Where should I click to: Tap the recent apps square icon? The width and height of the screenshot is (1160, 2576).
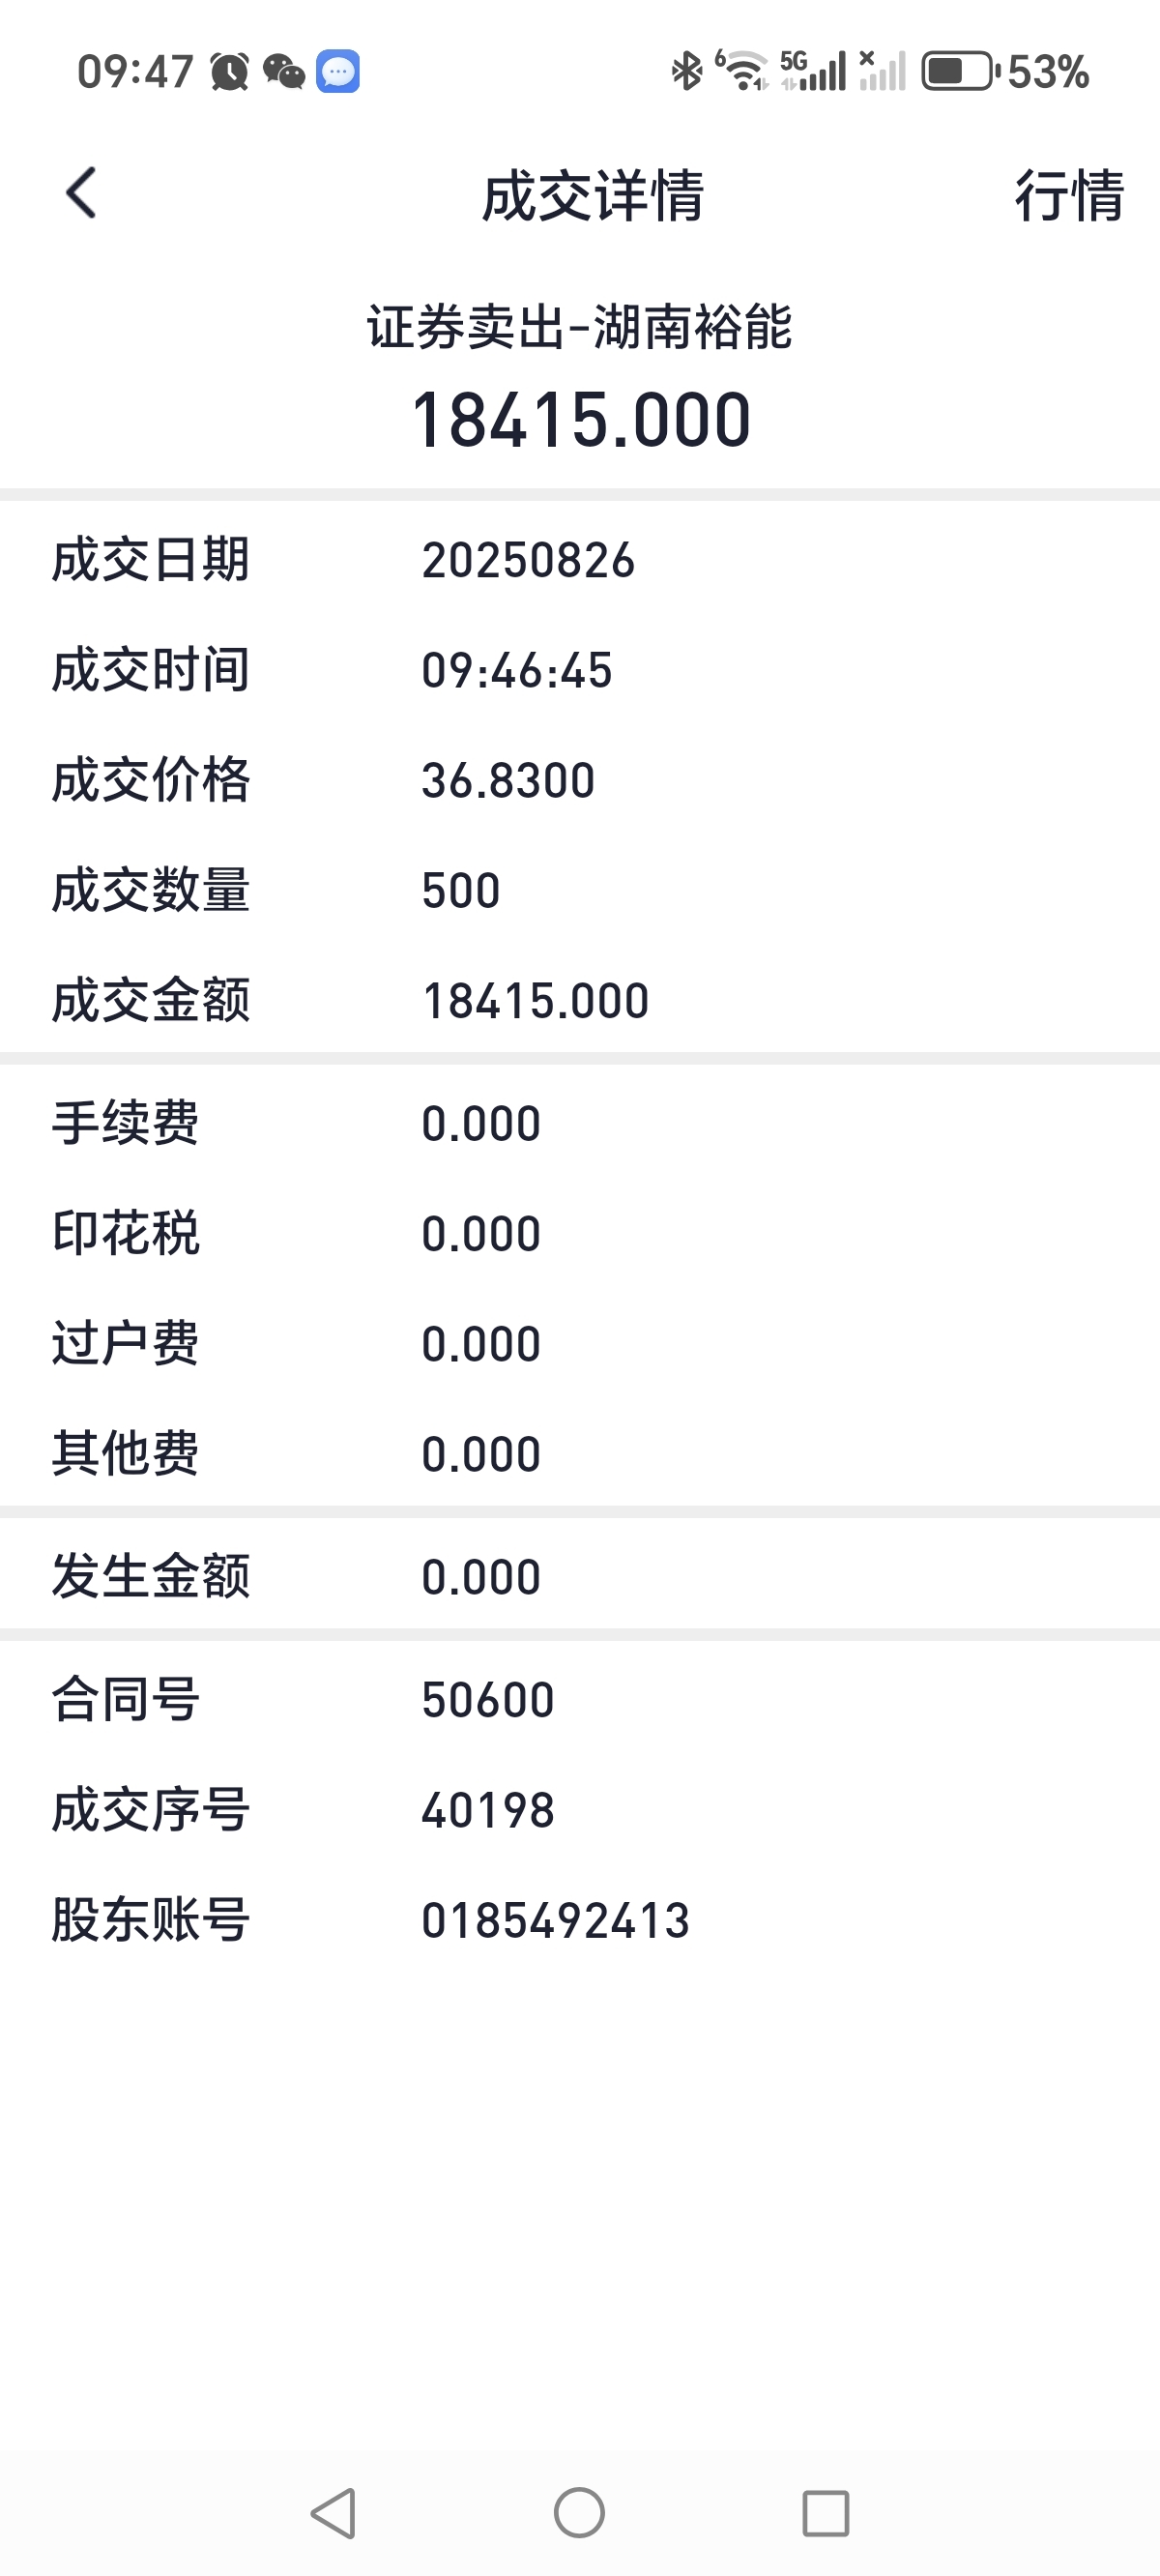[826, 2513]
